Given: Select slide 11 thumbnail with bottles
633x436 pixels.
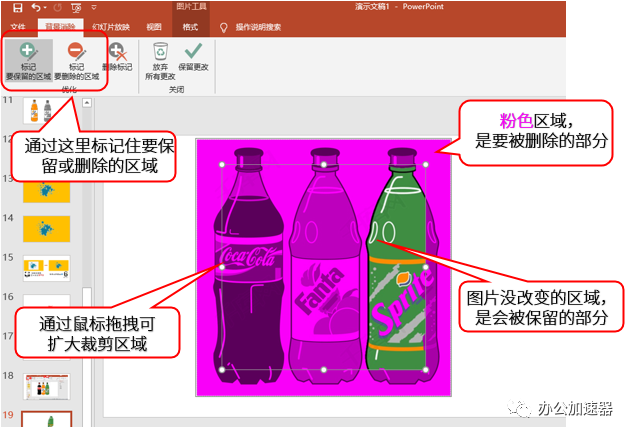Looking at the screenshot, I should [x=46, y=110].
